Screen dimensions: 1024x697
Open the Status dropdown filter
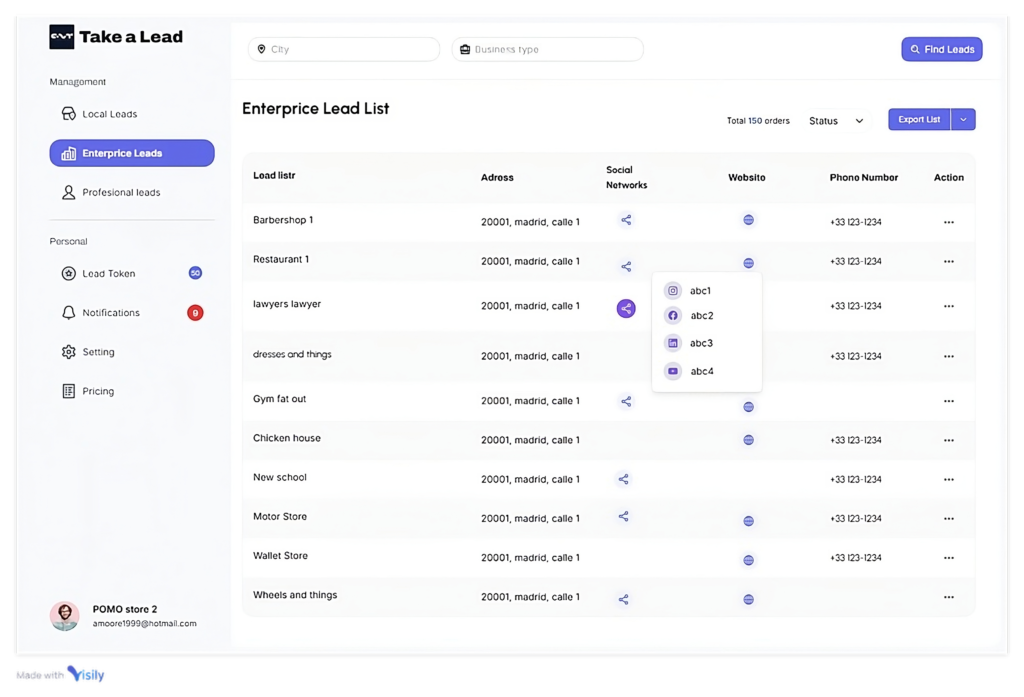[836, 121]
